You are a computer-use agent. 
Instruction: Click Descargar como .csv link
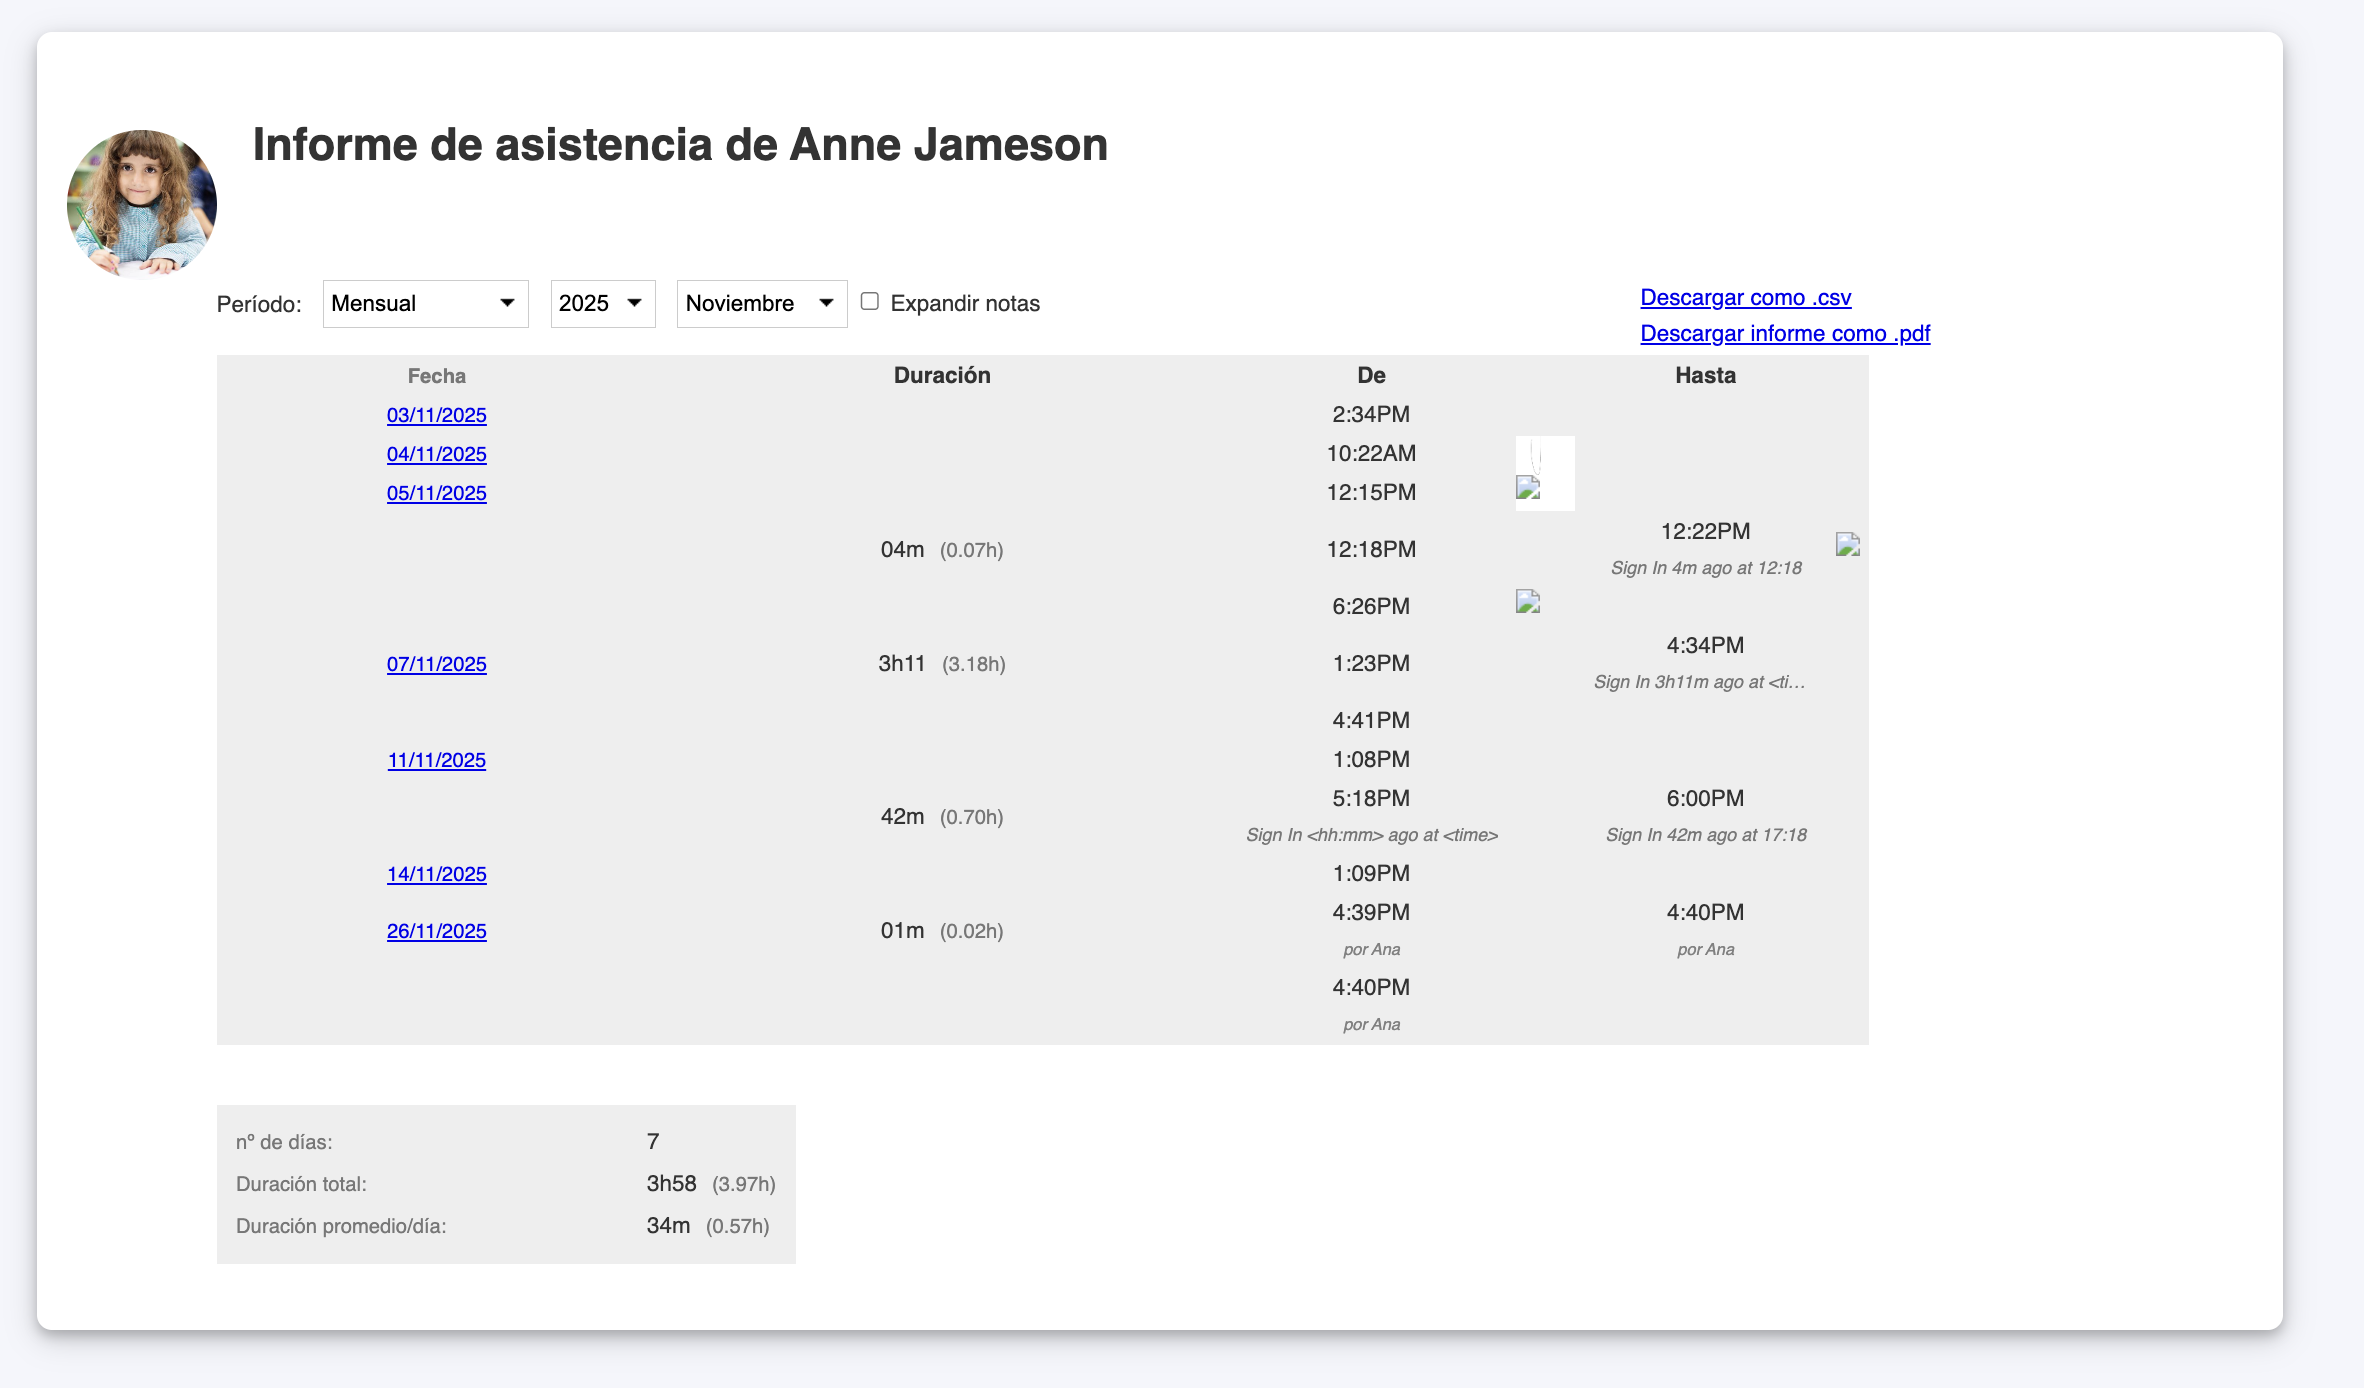(x=1745, y=298)
